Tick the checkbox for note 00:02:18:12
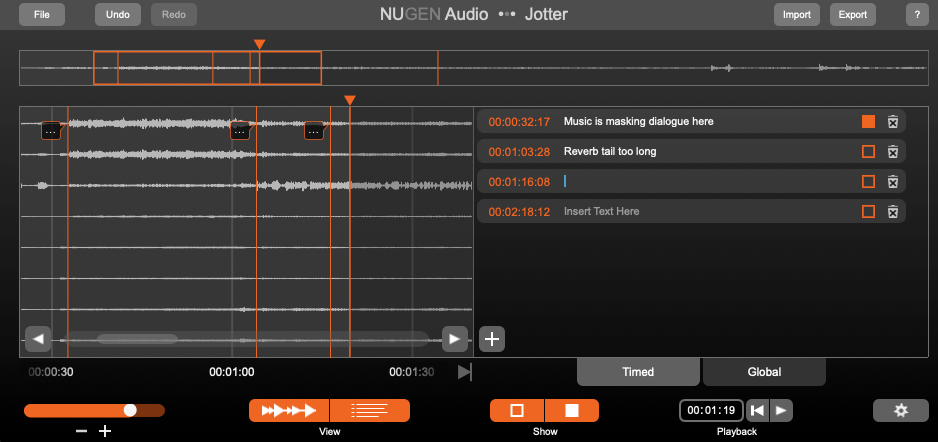This screenshot has height=442, width=938. tap(868, 212)
